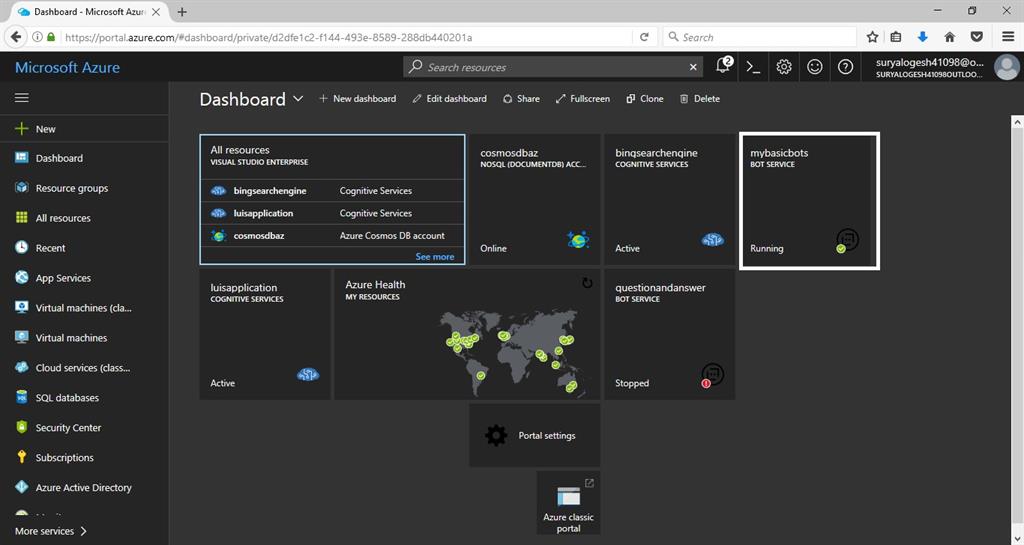Open the Azure classic portal tile
1024x545 pixels.
tap(568, 505)
